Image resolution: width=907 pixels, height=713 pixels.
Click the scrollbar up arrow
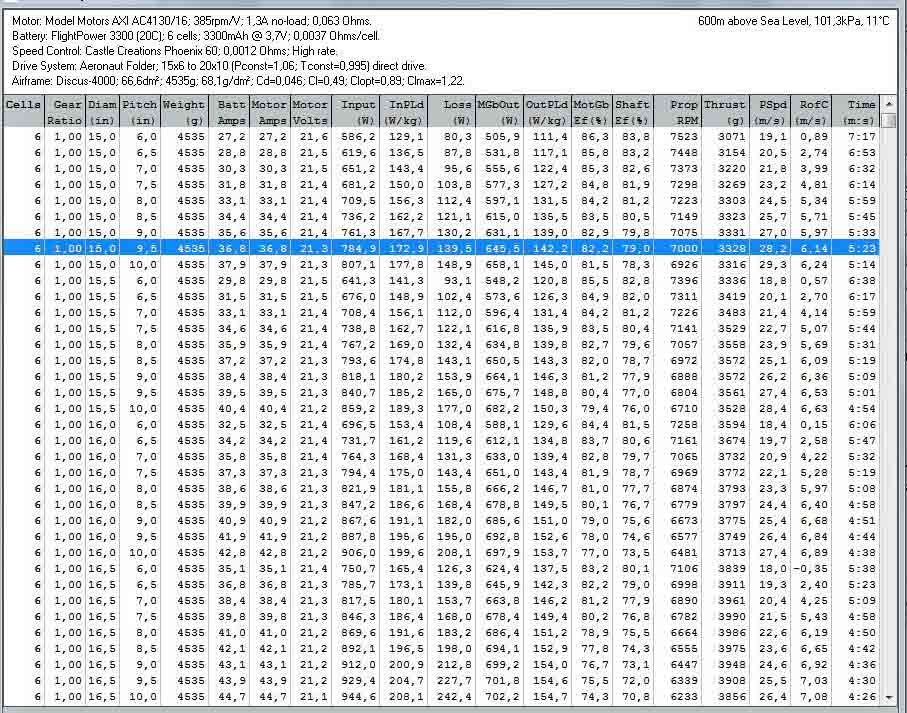coord(890,103)
